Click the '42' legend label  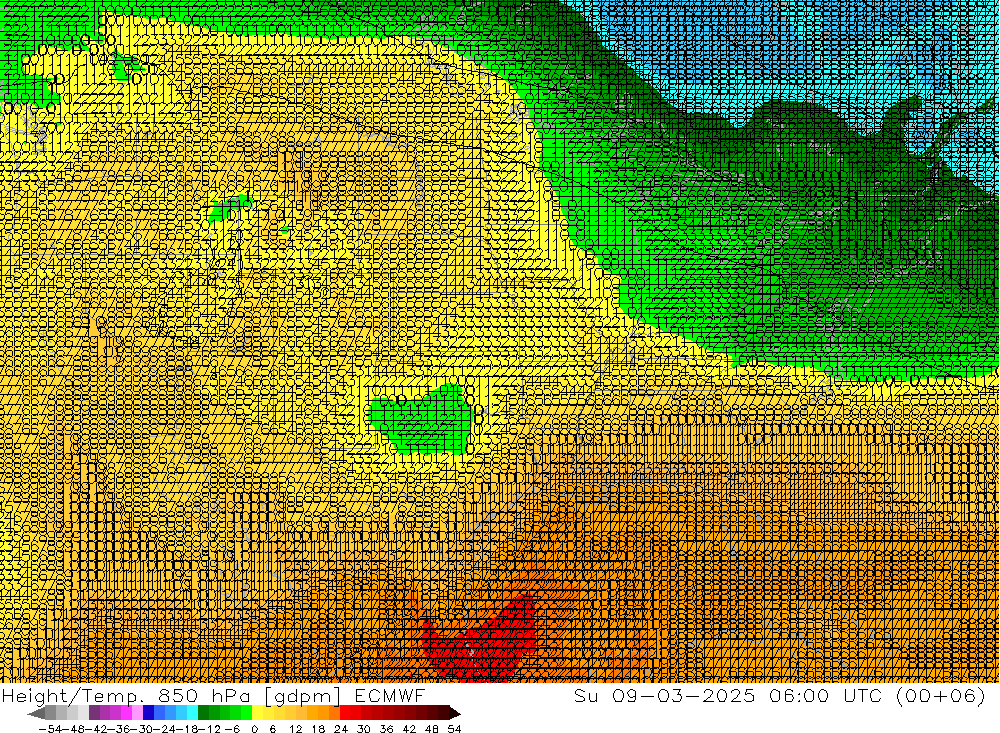pos(409,729)
